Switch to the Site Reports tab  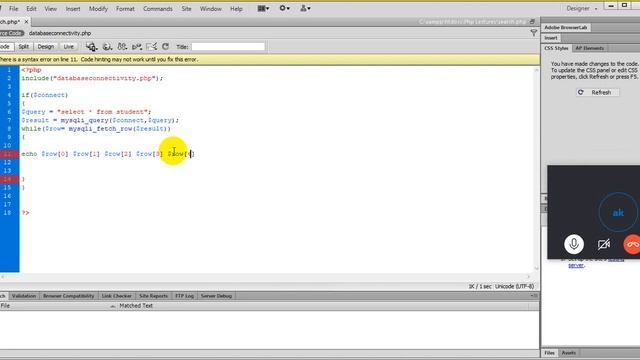(153, 296)
